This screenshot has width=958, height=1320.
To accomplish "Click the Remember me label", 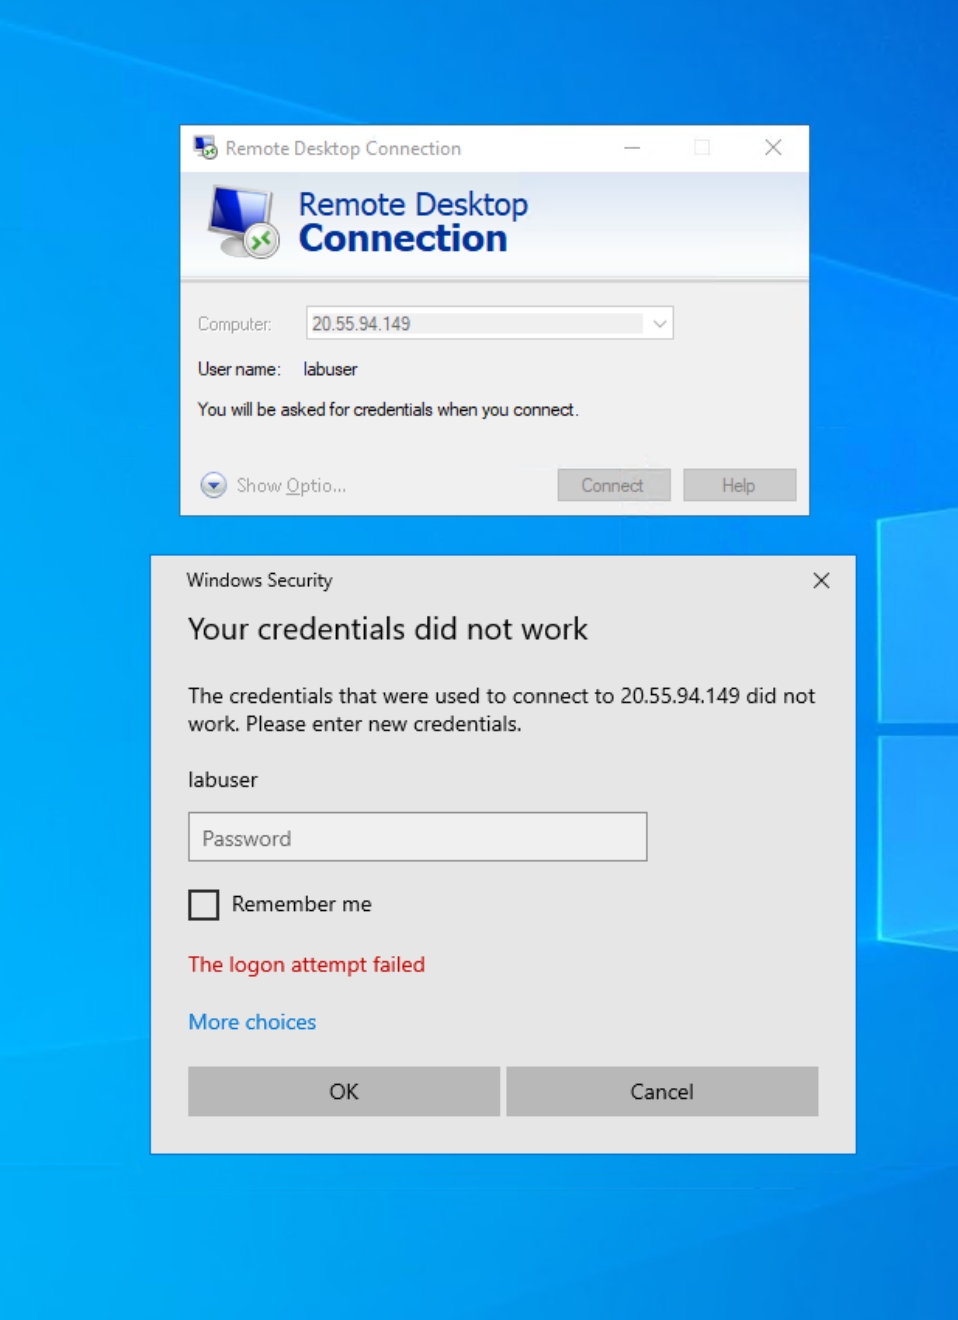I will 301,904.
